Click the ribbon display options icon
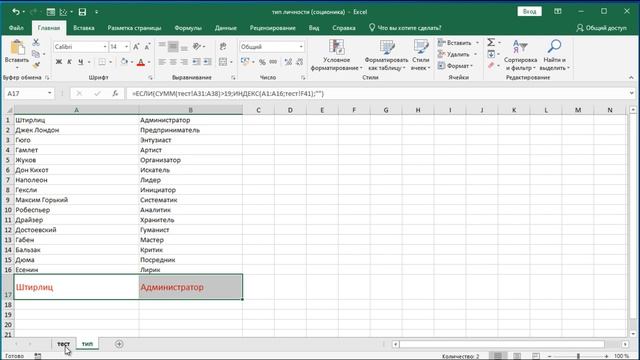The height and width of the screenshot is (360, 640). [558, 11]
